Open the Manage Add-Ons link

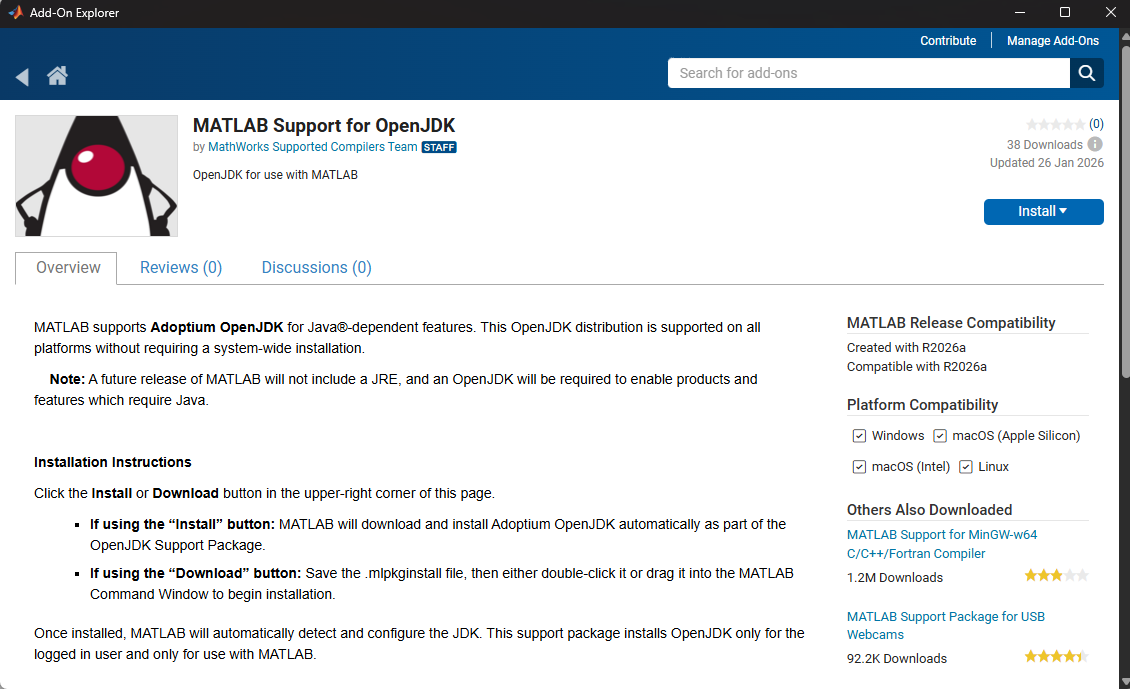[1052, 41]
